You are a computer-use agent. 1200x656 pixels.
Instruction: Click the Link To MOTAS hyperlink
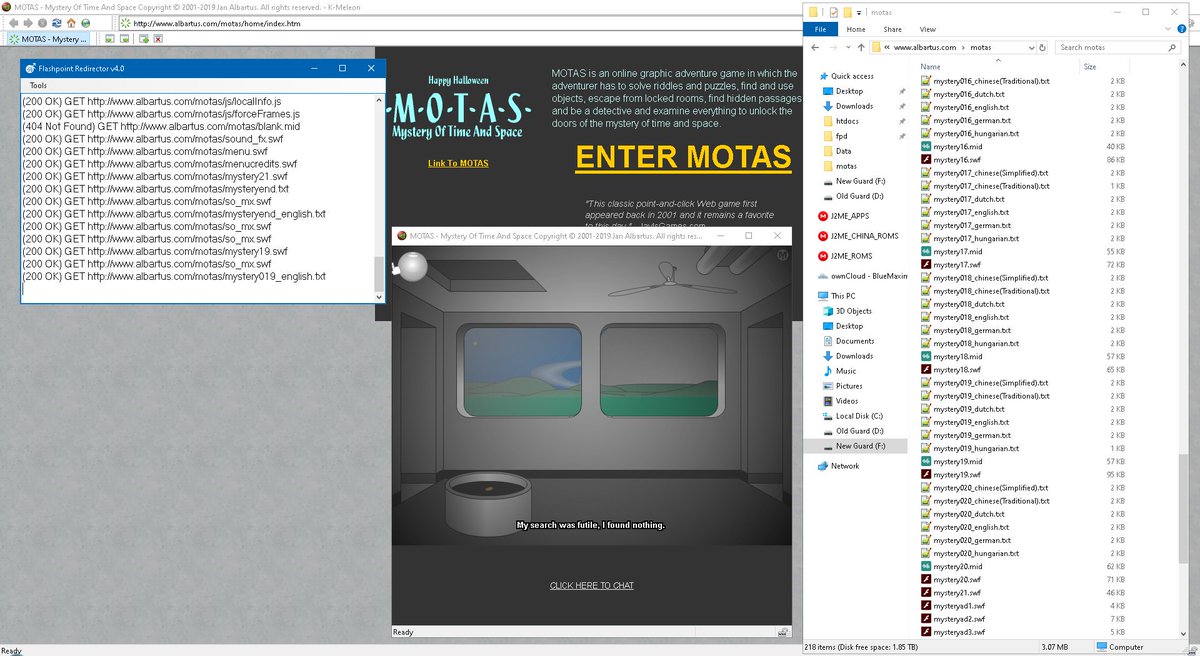pos(458,163)
